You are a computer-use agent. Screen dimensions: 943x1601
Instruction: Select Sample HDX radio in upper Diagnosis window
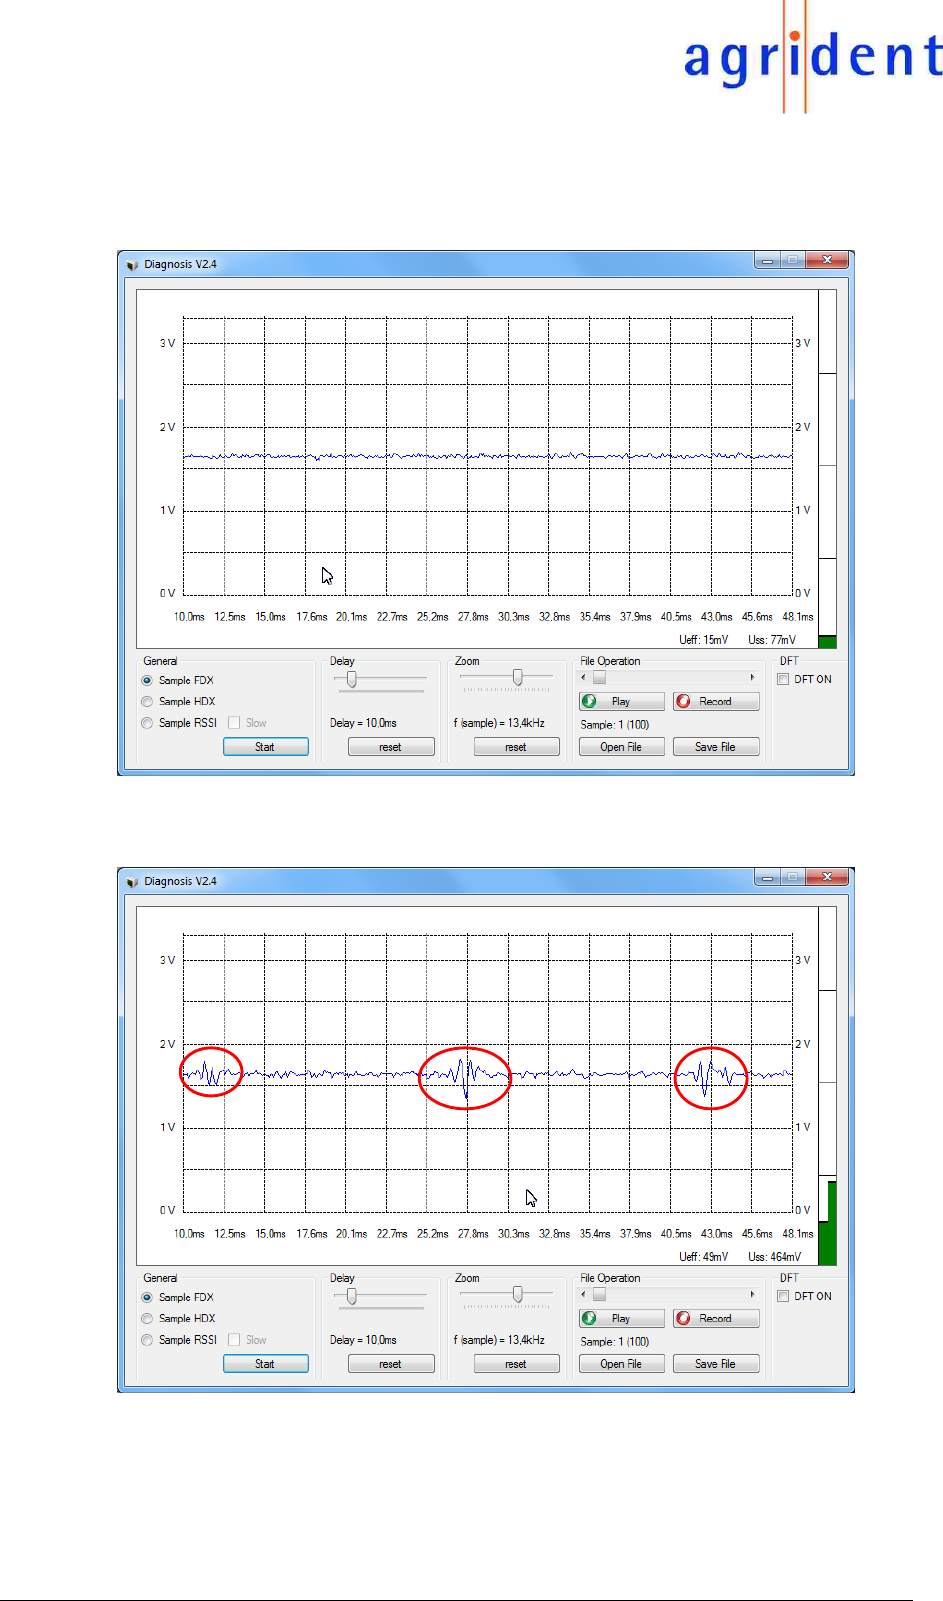[147, 702]
